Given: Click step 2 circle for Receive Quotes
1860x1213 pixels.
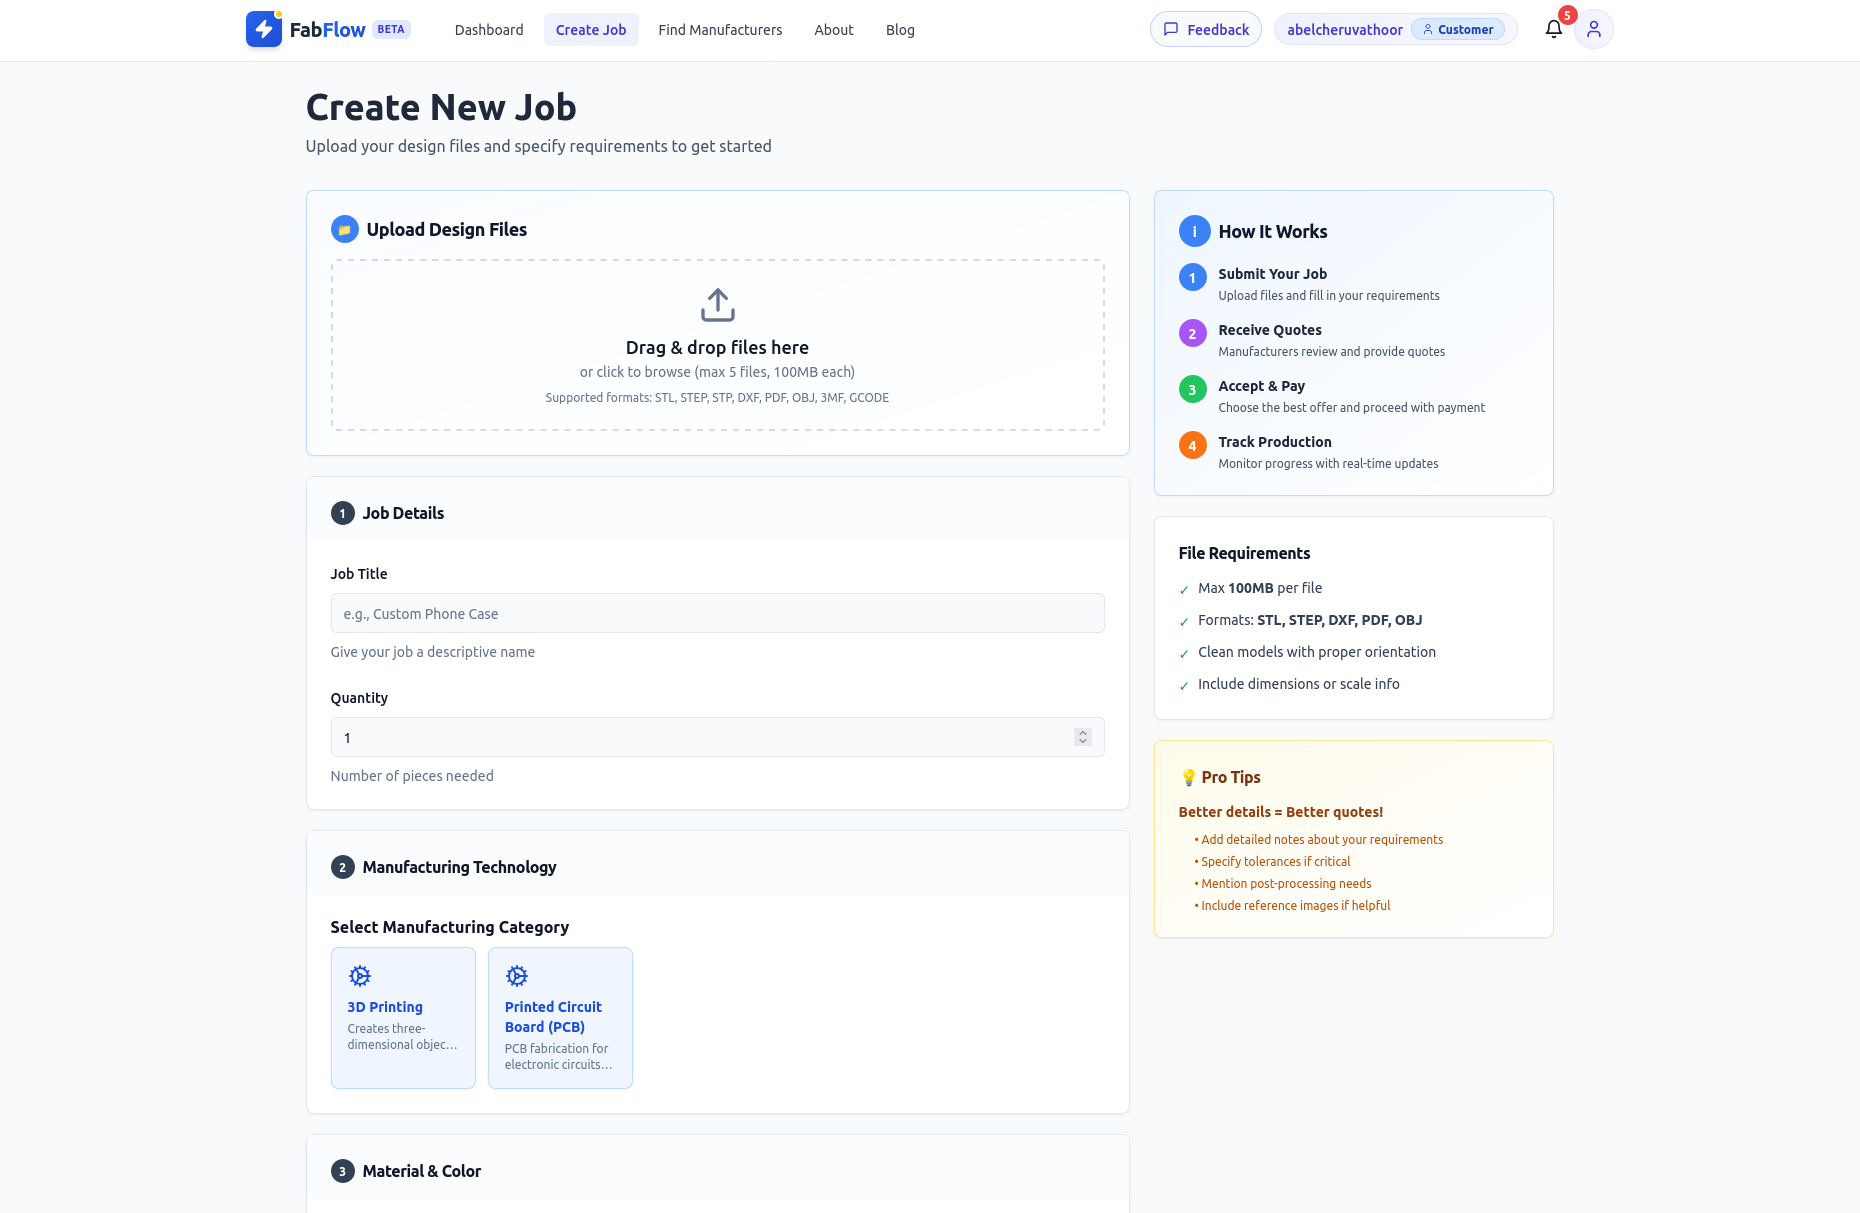Looking at the screenshot, I should [1192, 333].
